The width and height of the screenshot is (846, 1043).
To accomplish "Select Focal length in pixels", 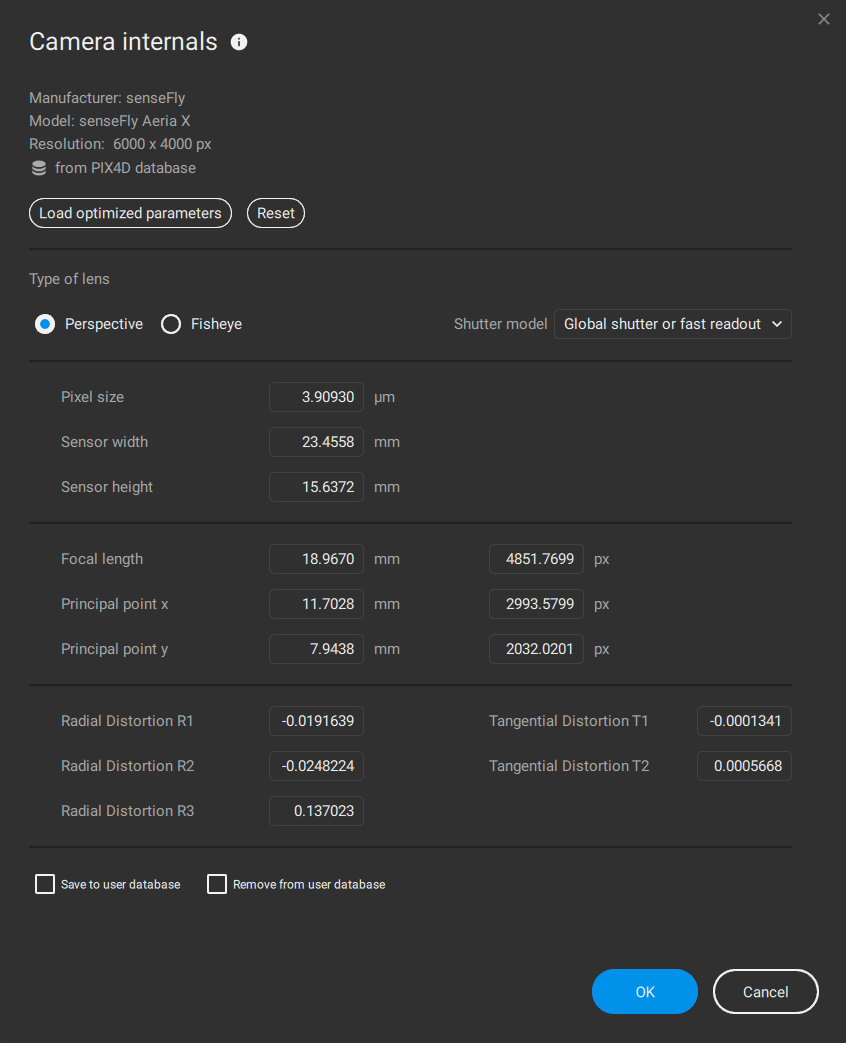I will pyautogui.click(x=536, y=559).
